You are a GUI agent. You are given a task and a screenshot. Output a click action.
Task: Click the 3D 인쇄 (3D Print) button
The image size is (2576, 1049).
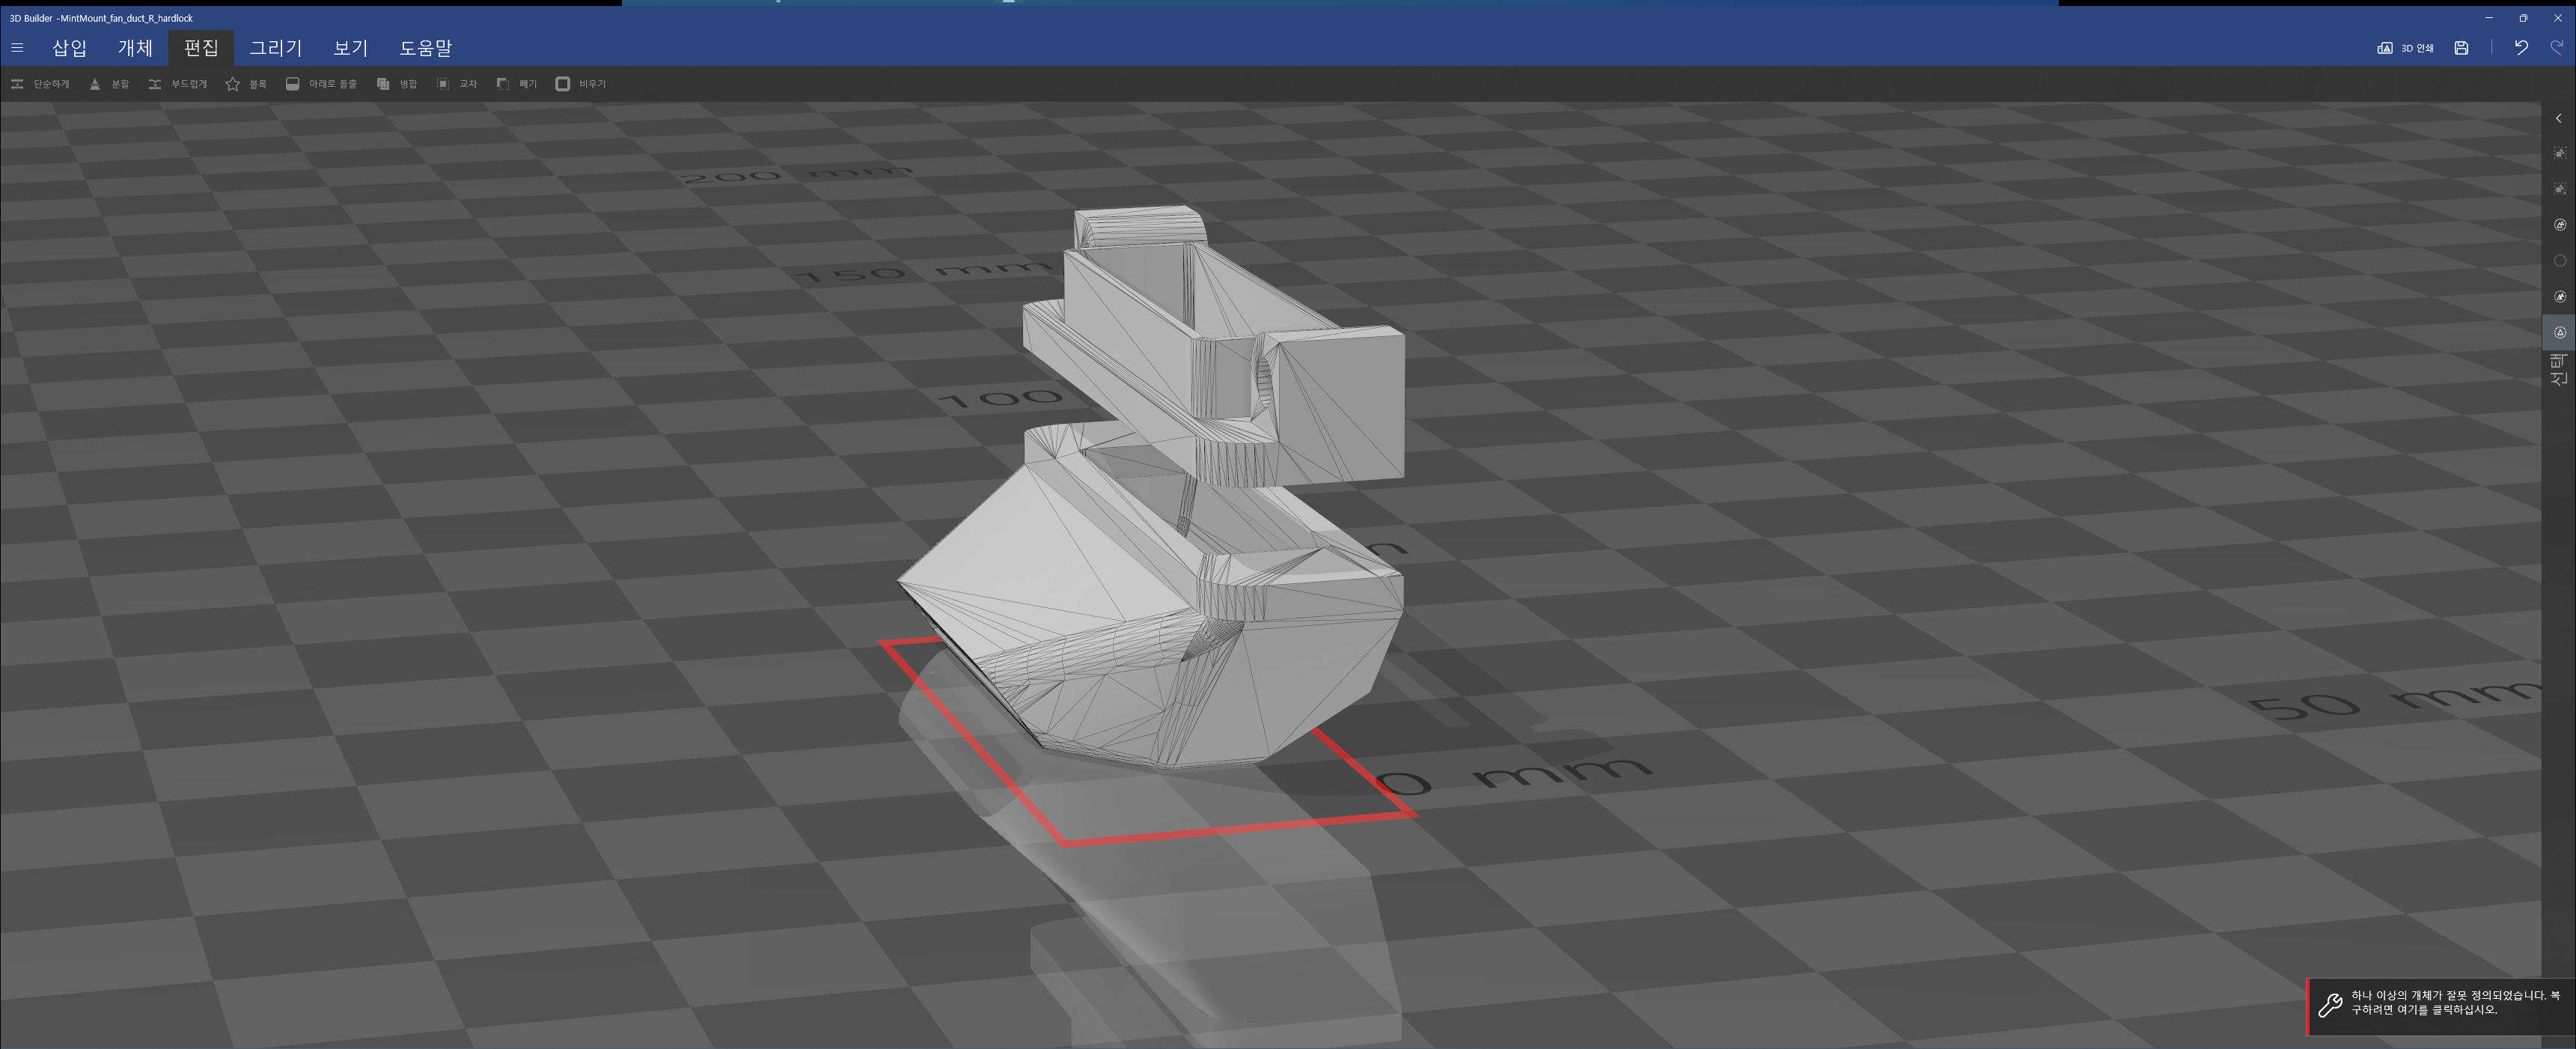2405,47
